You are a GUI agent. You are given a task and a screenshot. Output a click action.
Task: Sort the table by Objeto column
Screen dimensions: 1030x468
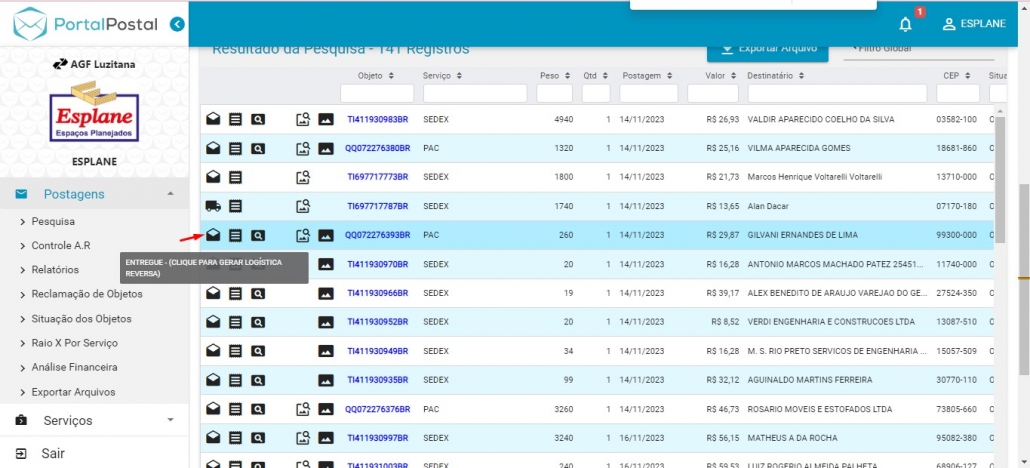(376, 75)
